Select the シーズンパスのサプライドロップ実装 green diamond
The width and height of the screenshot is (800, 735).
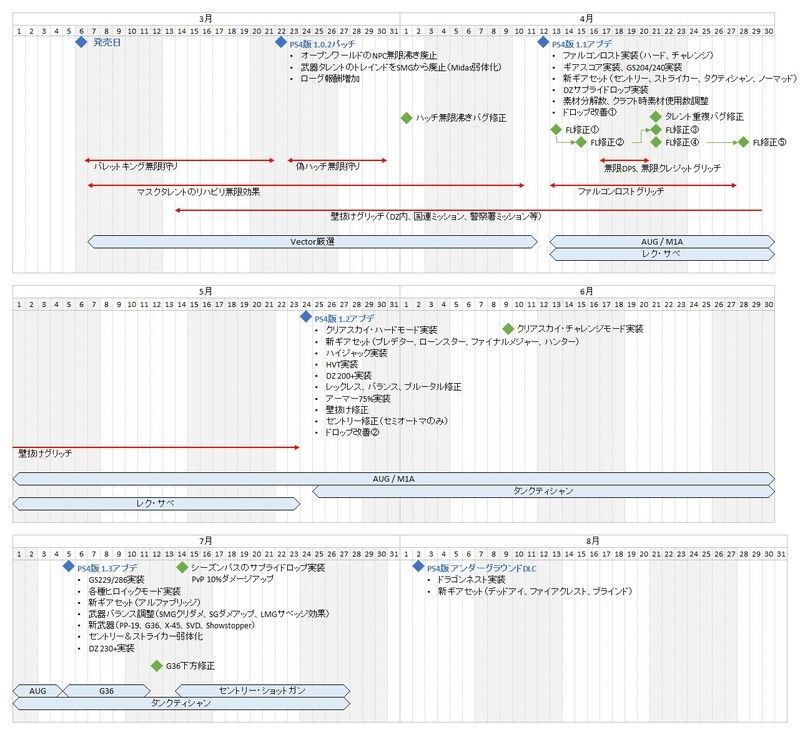(181, 567)
